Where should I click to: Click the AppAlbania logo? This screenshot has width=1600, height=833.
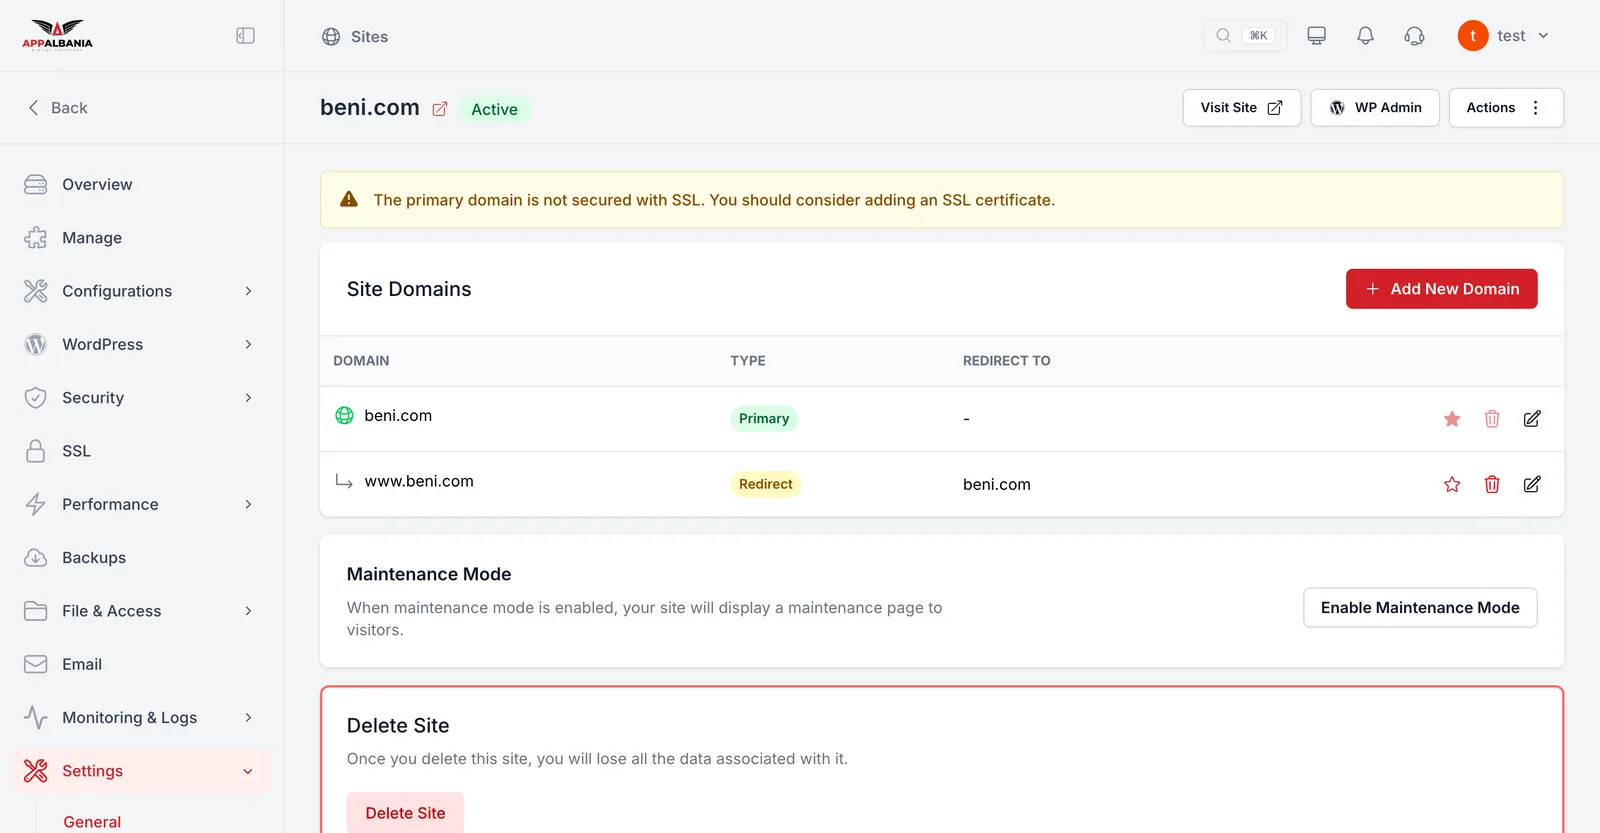pyautogui.click(x=57, y=35)
